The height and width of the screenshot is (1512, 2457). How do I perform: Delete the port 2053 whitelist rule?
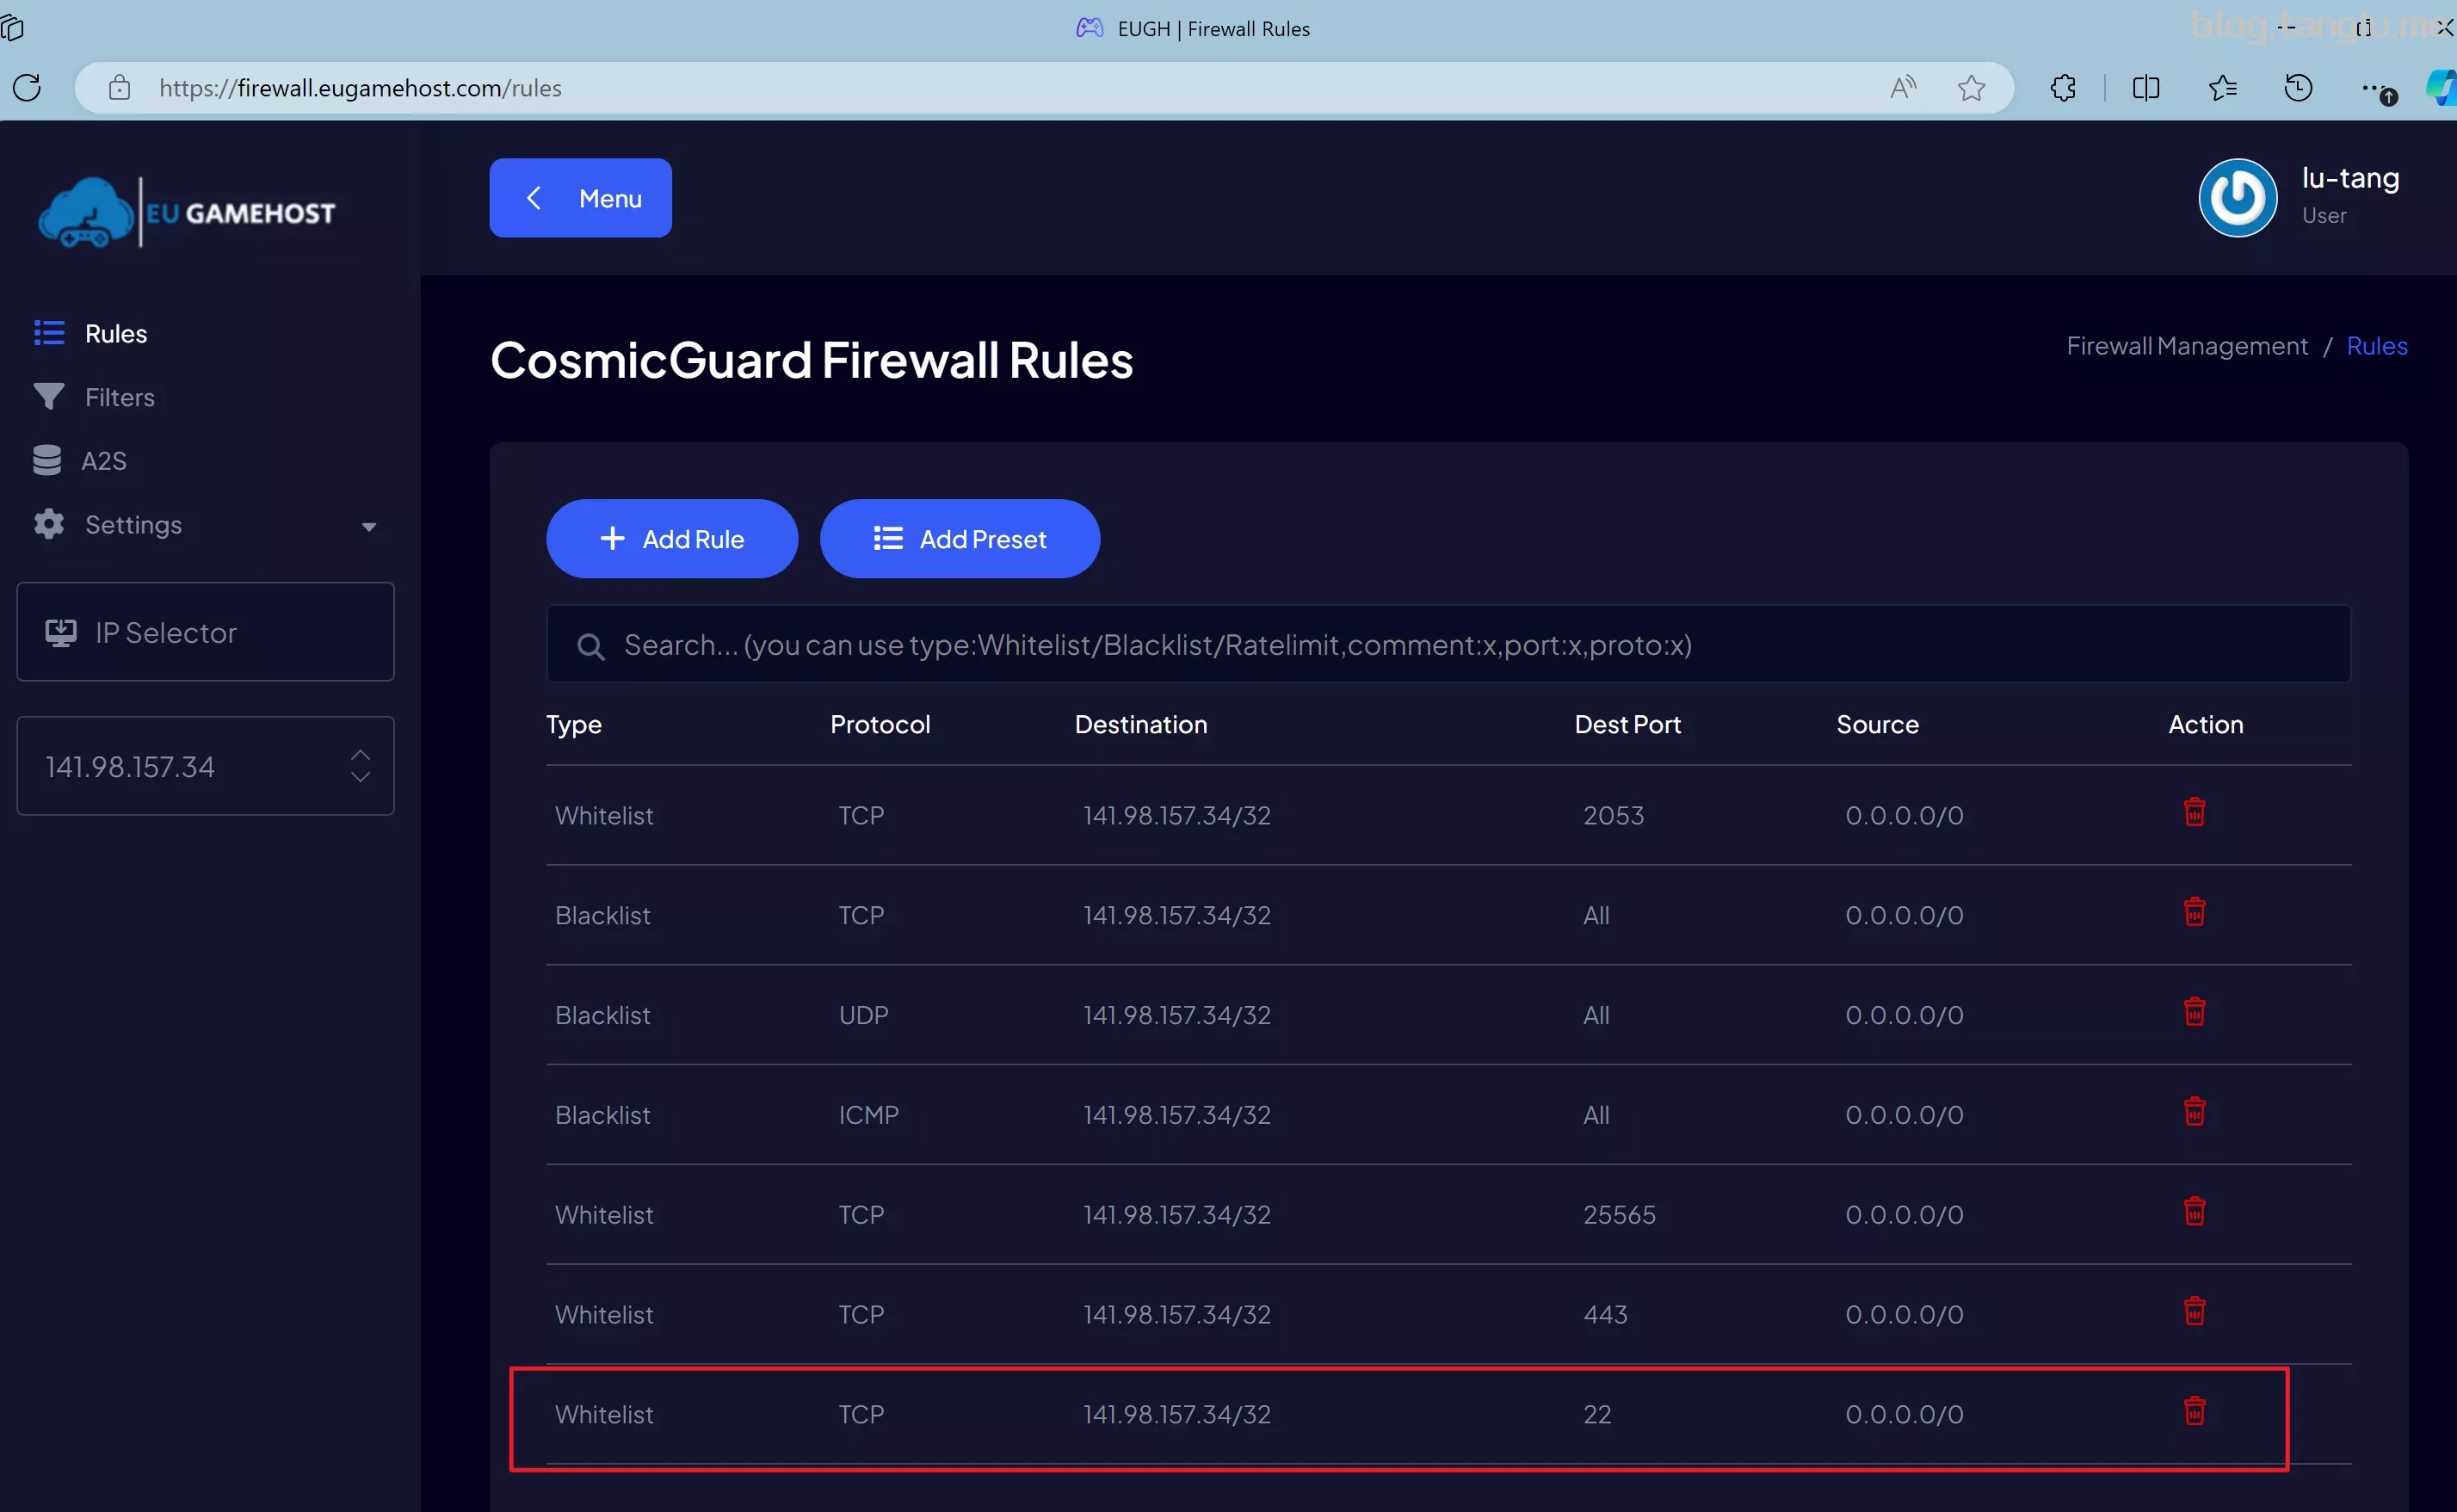coord(2194,812)
